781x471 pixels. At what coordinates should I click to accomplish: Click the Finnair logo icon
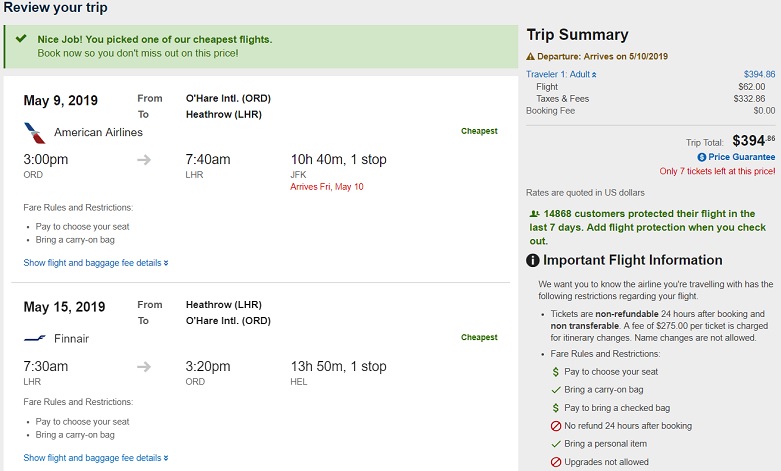point(34,339)
